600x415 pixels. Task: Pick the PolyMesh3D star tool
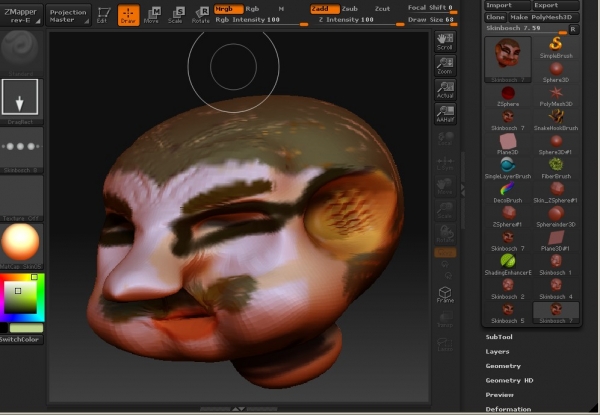556,96
